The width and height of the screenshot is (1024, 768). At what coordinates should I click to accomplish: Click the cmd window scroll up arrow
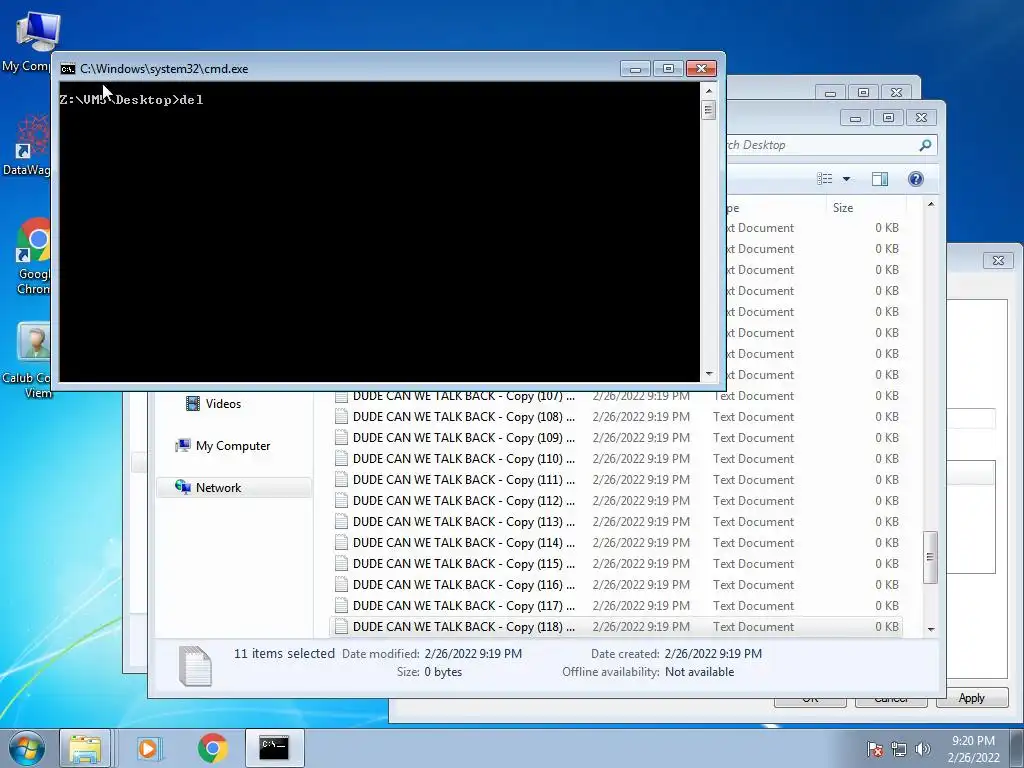(x=709, y=89)
